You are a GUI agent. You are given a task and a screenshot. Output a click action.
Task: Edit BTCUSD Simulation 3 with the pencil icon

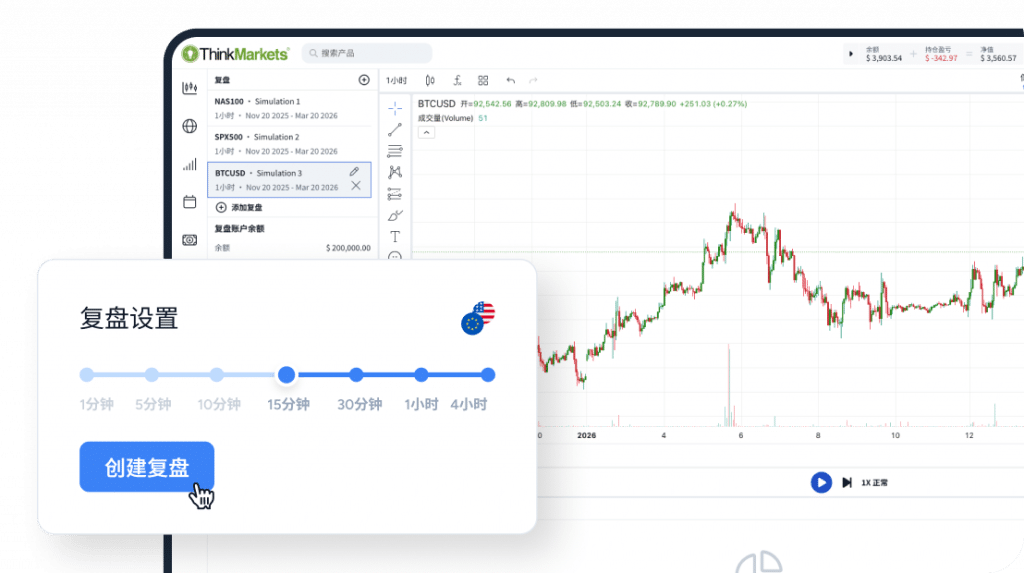[x=354, y=172]
